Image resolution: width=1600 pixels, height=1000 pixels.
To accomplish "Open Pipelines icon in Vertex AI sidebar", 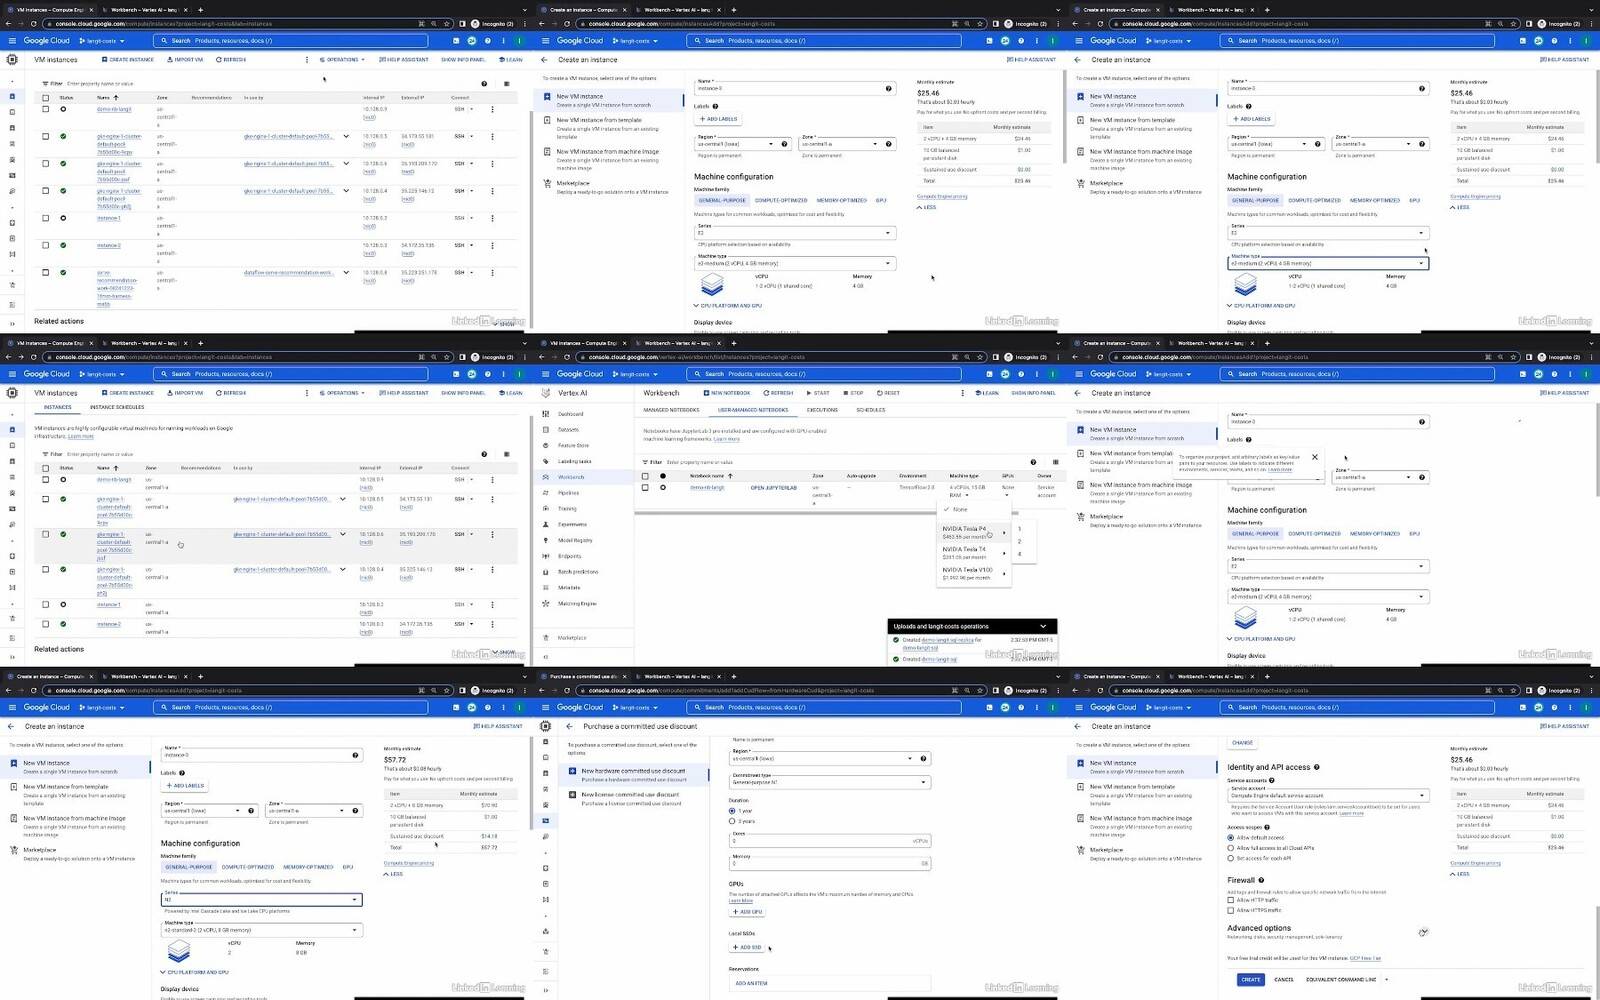I will coord(545,493).
